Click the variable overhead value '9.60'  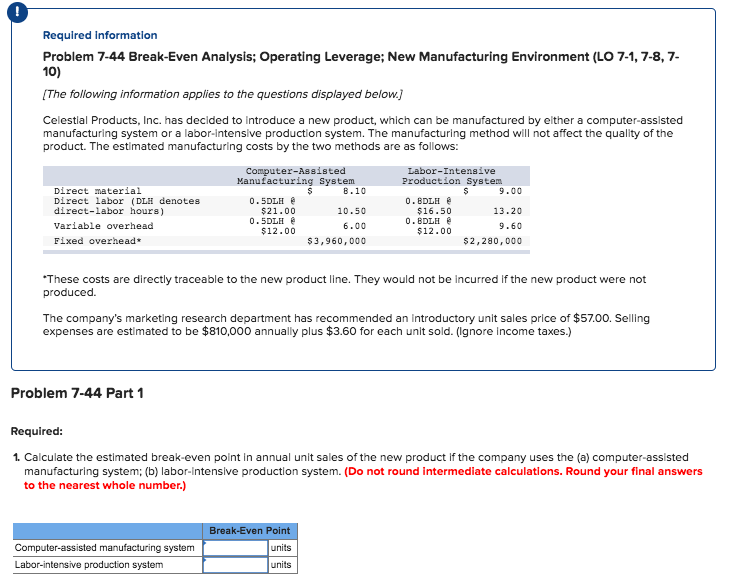pos(510,226)
